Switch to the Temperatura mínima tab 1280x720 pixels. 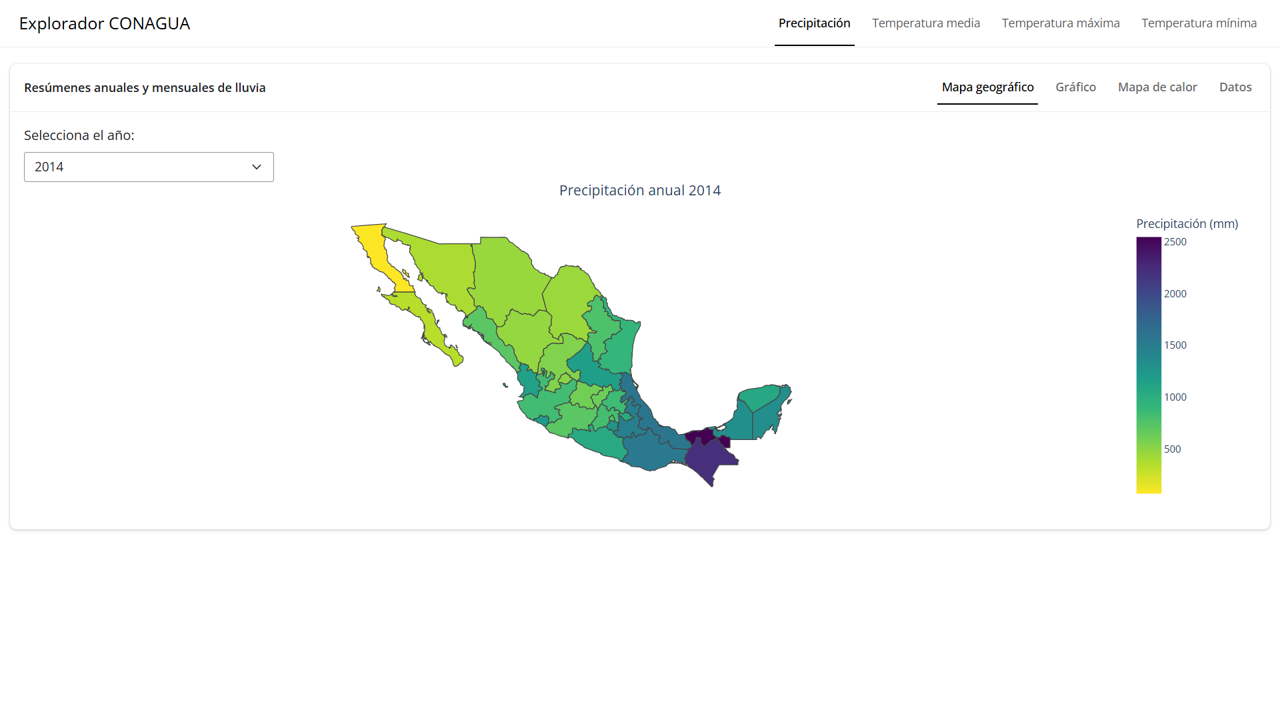point(1199,23)
